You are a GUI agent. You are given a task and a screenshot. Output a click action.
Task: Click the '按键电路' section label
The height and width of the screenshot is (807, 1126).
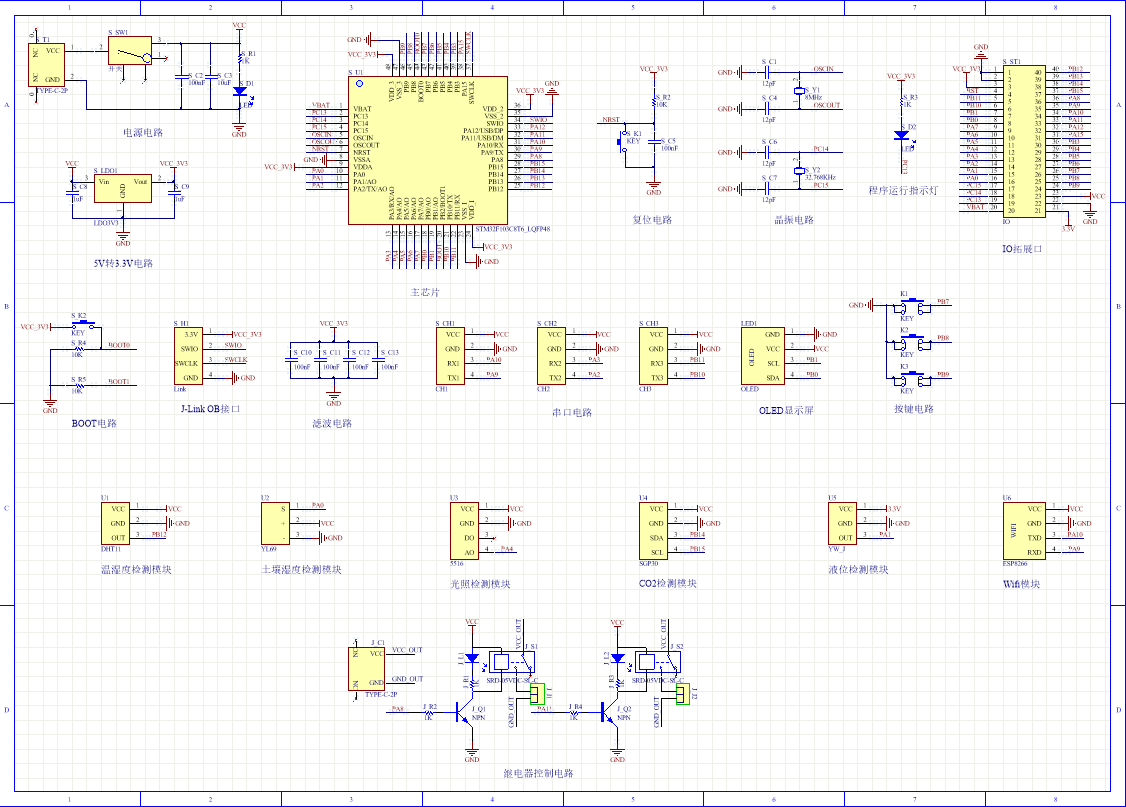point(914,409)
